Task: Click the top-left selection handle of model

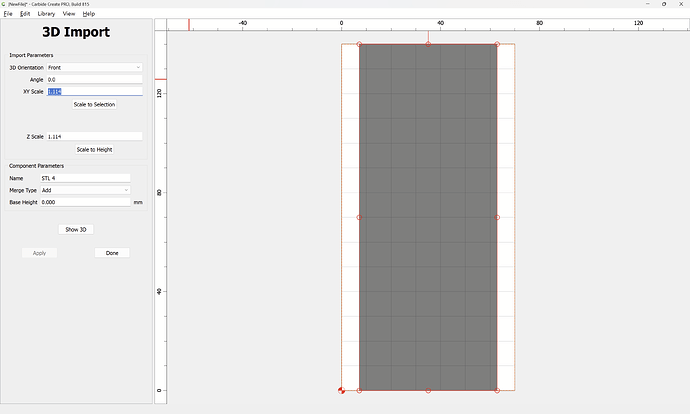Action: coord(359,44)
